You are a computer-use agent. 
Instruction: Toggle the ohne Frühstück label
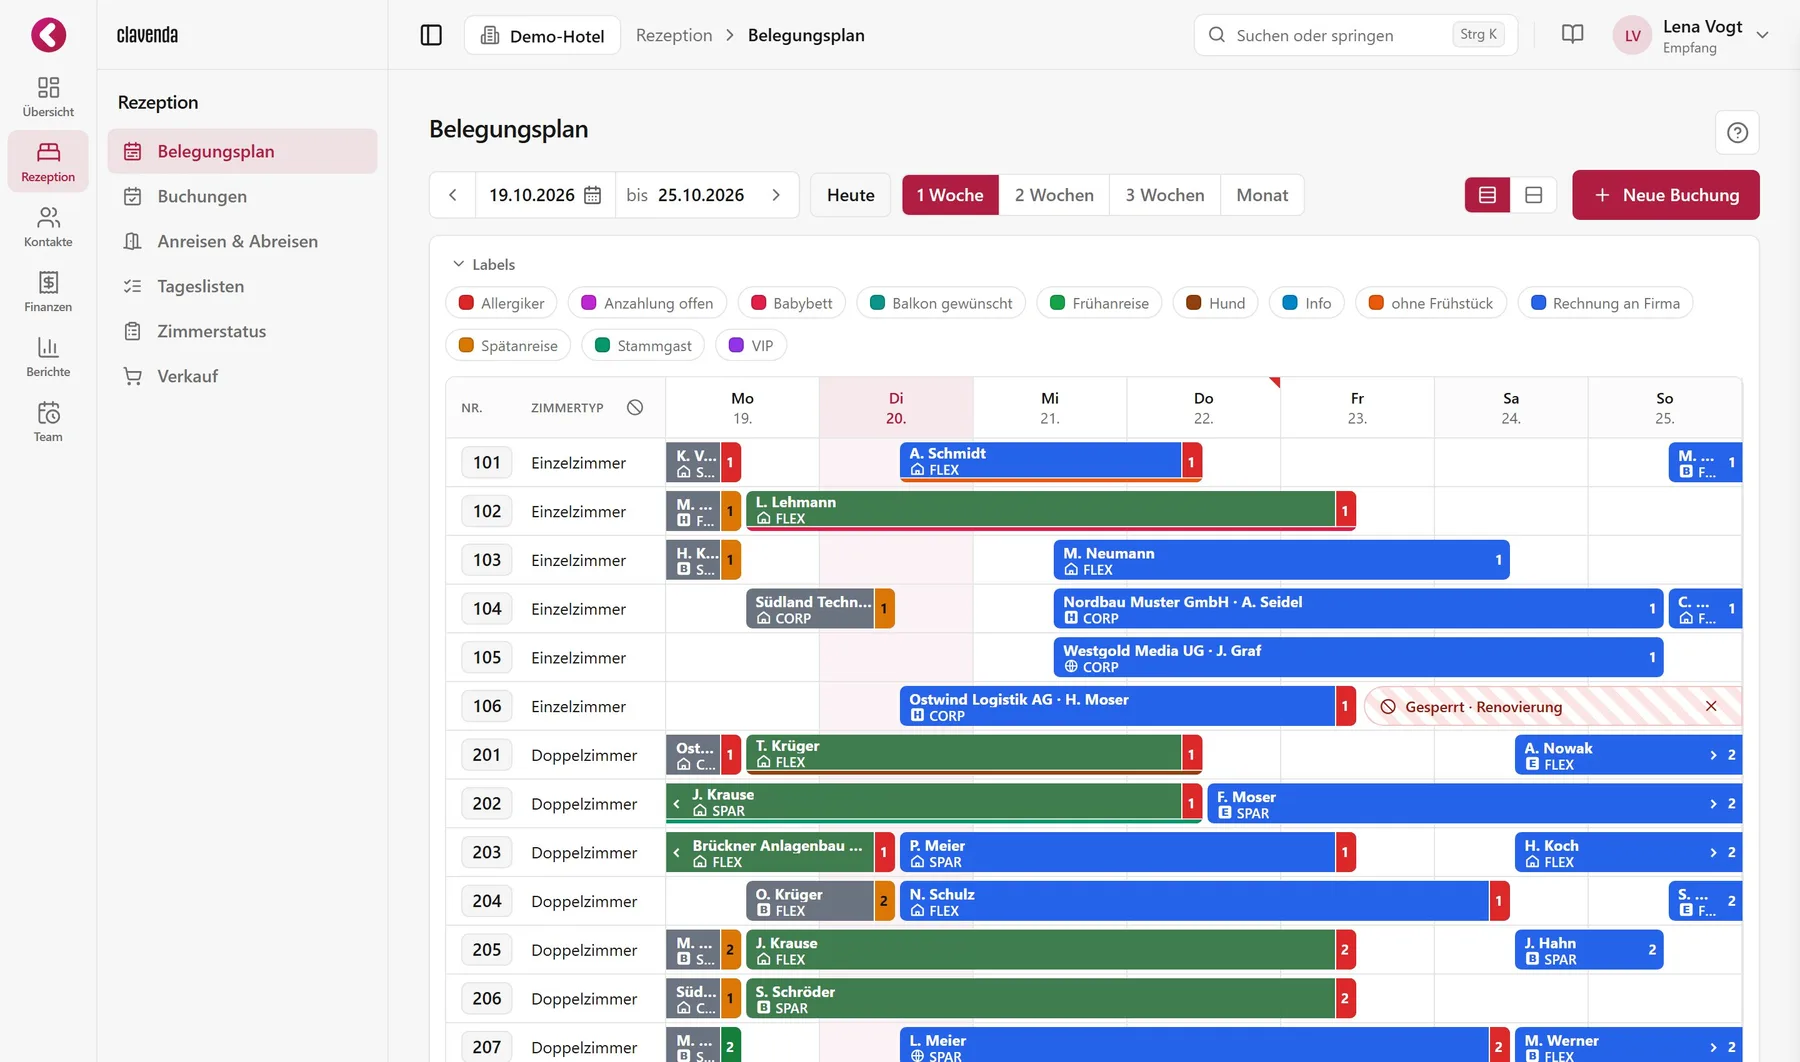click(x=1431, y=303)
